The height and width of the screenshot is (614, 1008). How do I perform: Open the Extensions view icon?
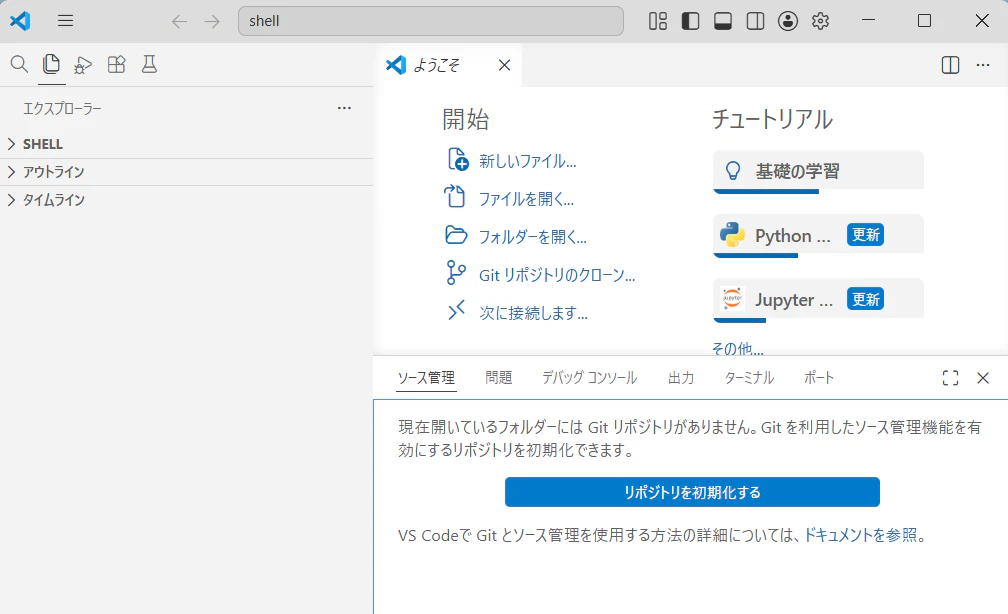point(116,64)
